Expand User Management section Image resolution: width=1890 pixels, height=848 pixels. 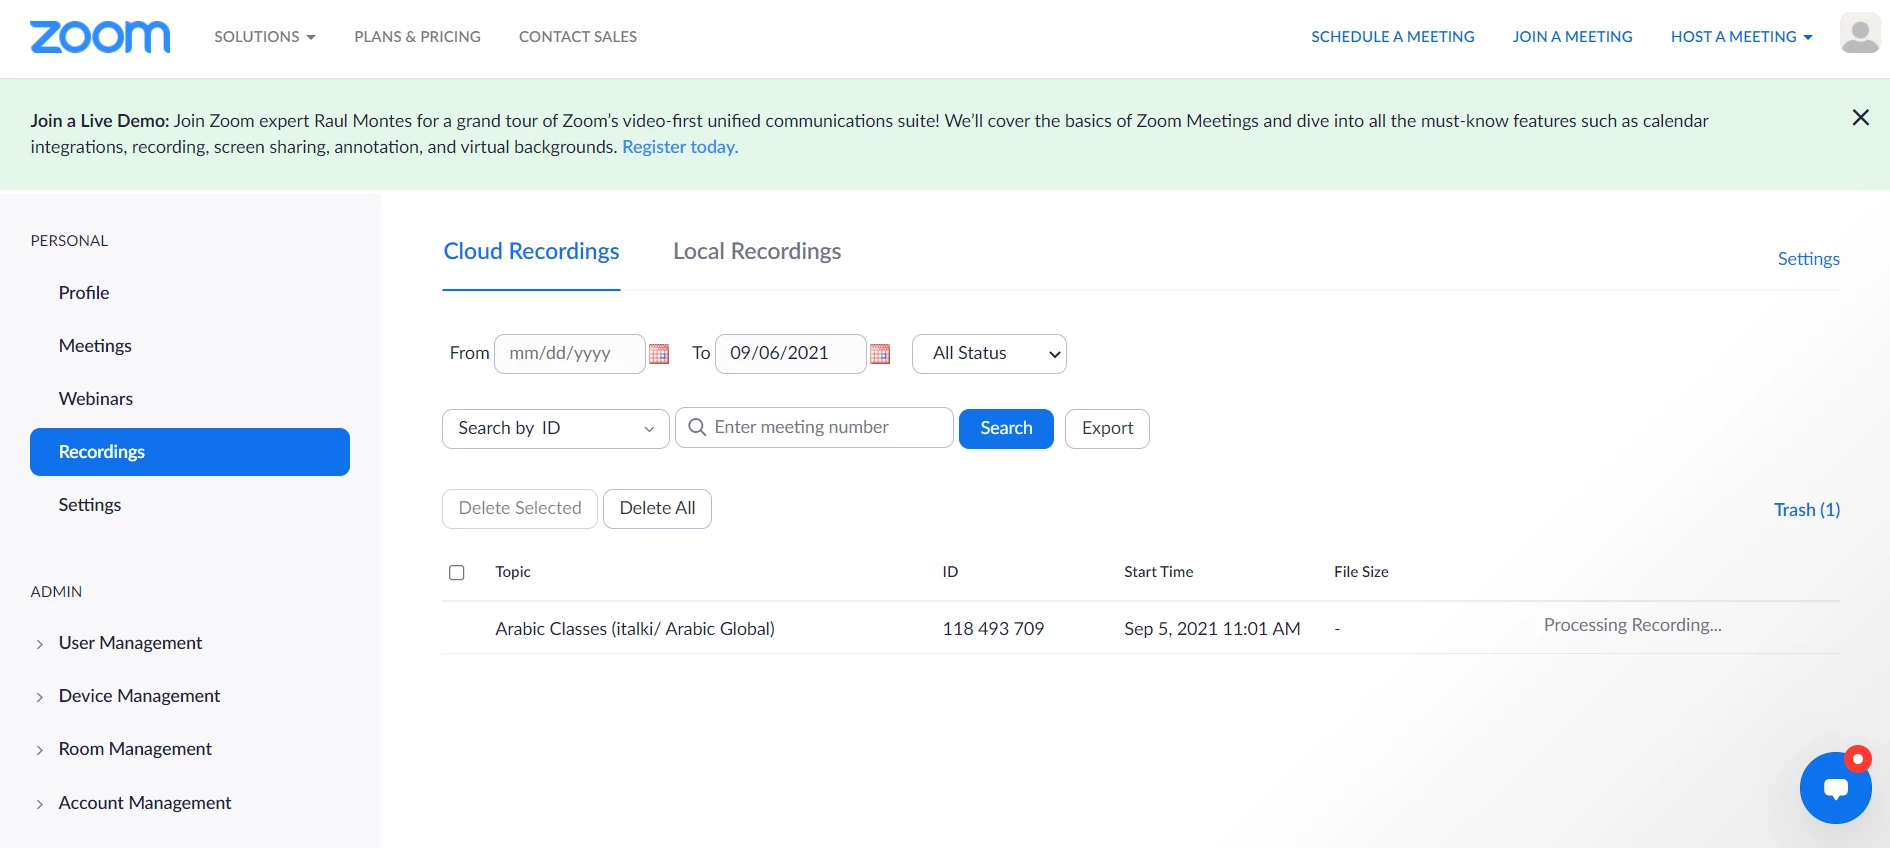tap(130, 643)
